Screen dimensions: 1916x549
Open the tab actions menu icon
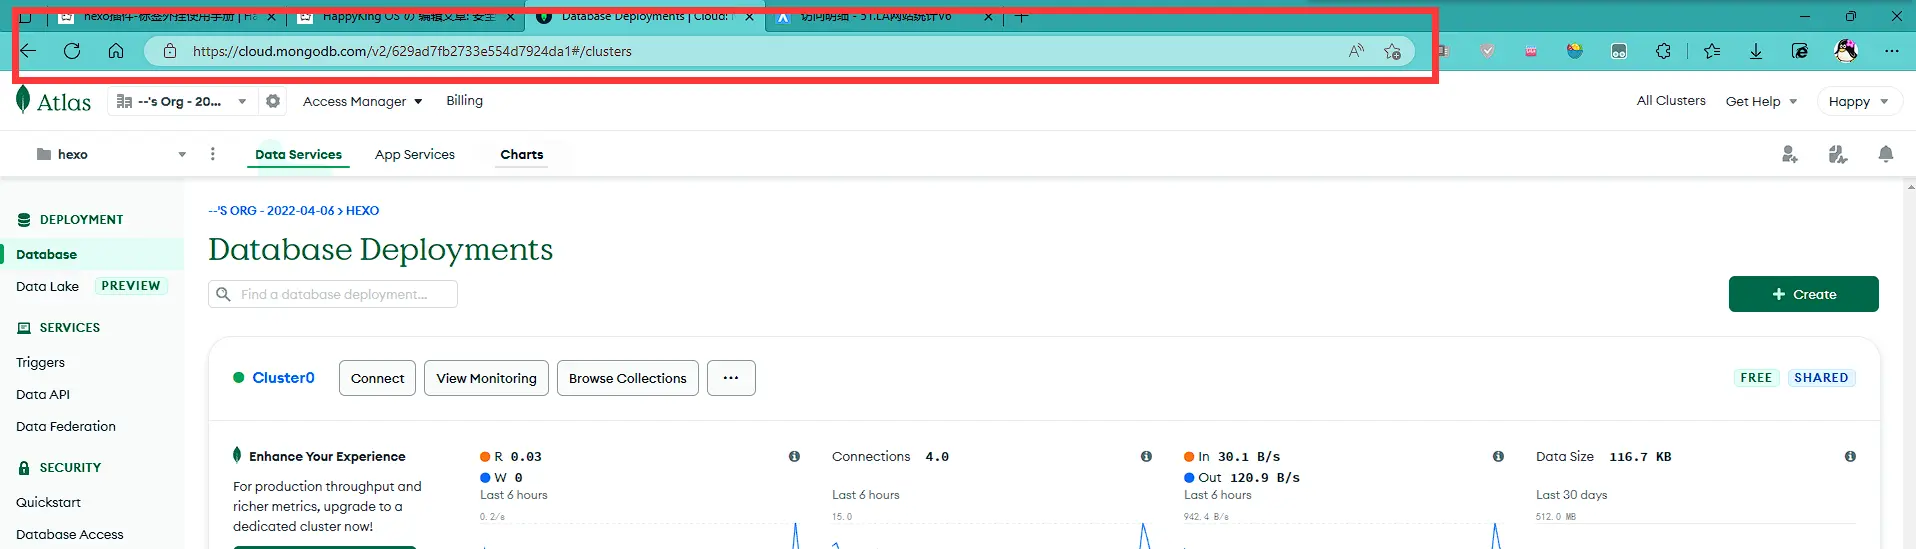(26, 16)
